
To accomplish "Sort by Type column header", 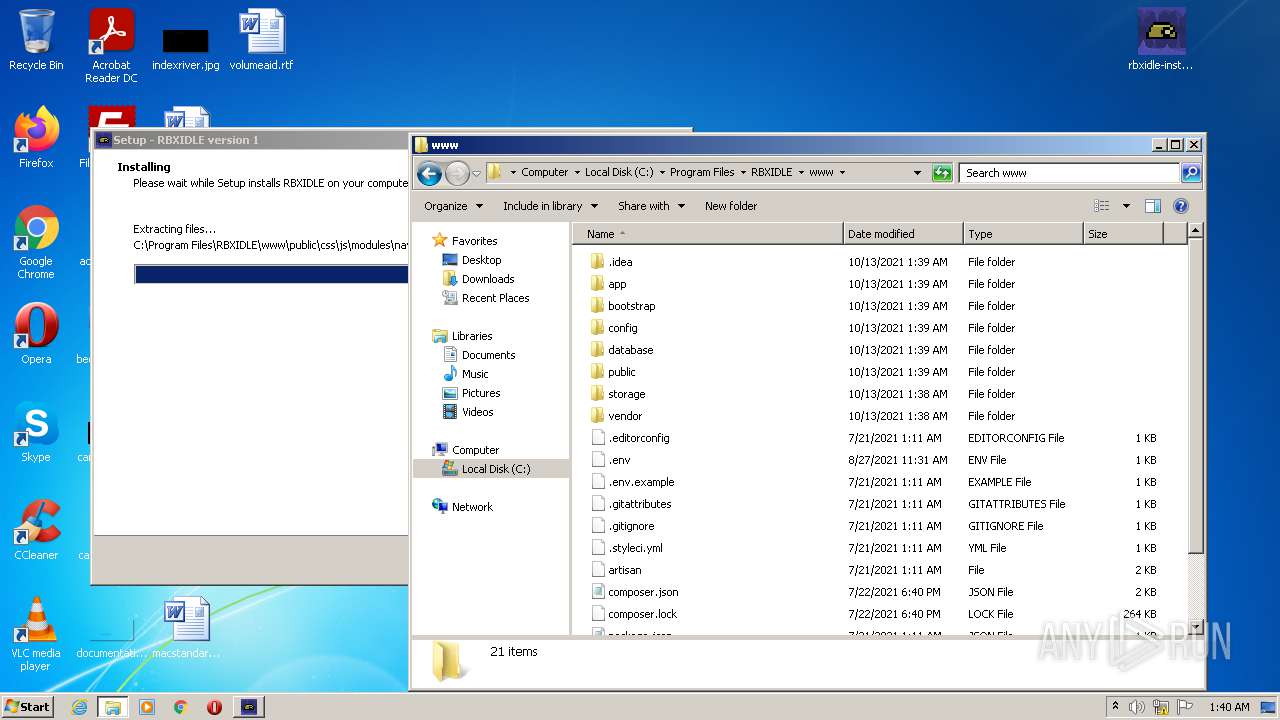I will coord(1023,234).
